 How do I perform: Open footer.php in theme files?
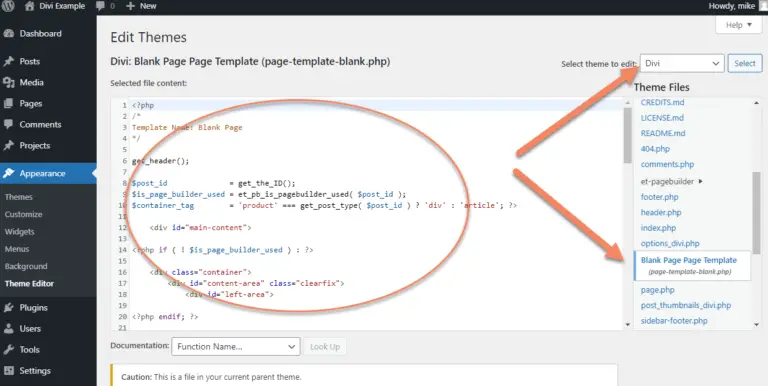click(x=659, y=197)
